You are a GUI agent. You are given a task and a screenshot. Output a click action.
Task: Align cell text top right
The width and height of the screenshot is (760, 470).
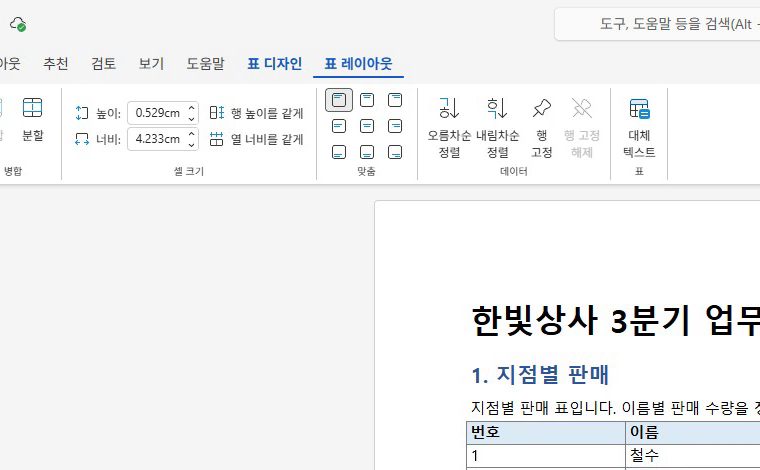click(x=395, y=100)
